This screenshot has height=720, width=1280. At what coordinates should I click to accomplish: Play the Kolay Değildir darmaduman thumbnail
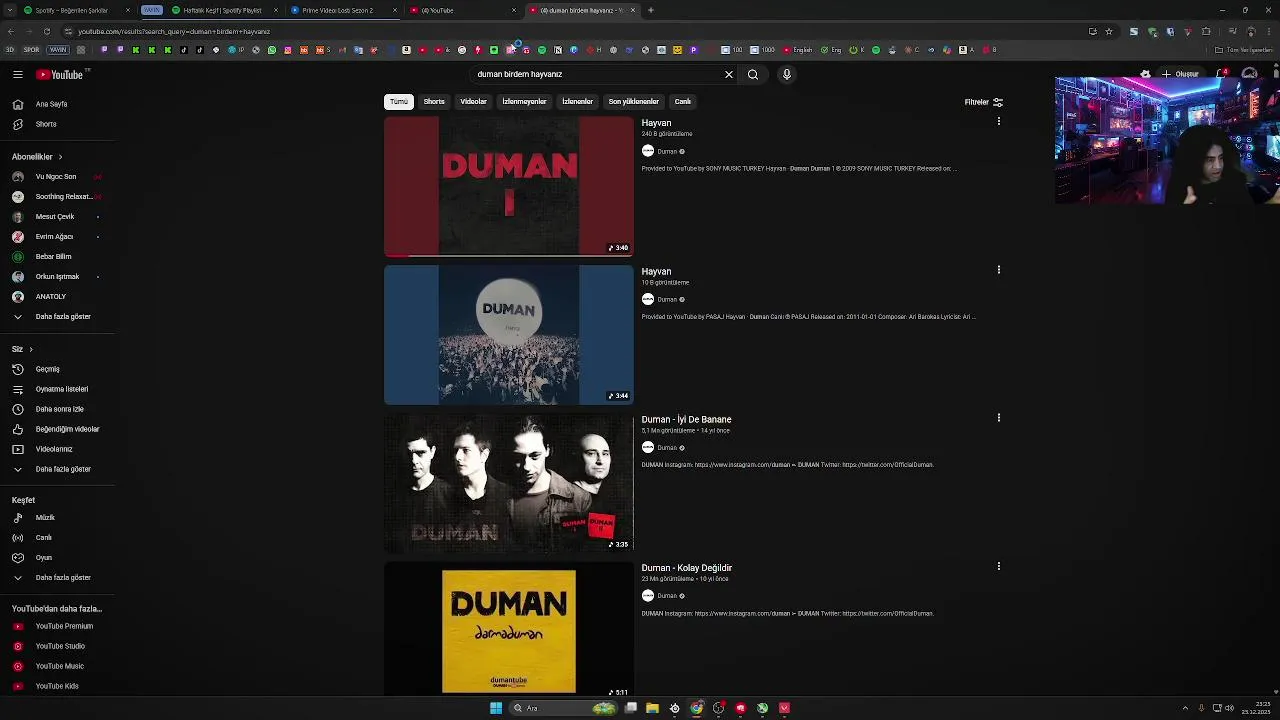click(x=509, y=630)
